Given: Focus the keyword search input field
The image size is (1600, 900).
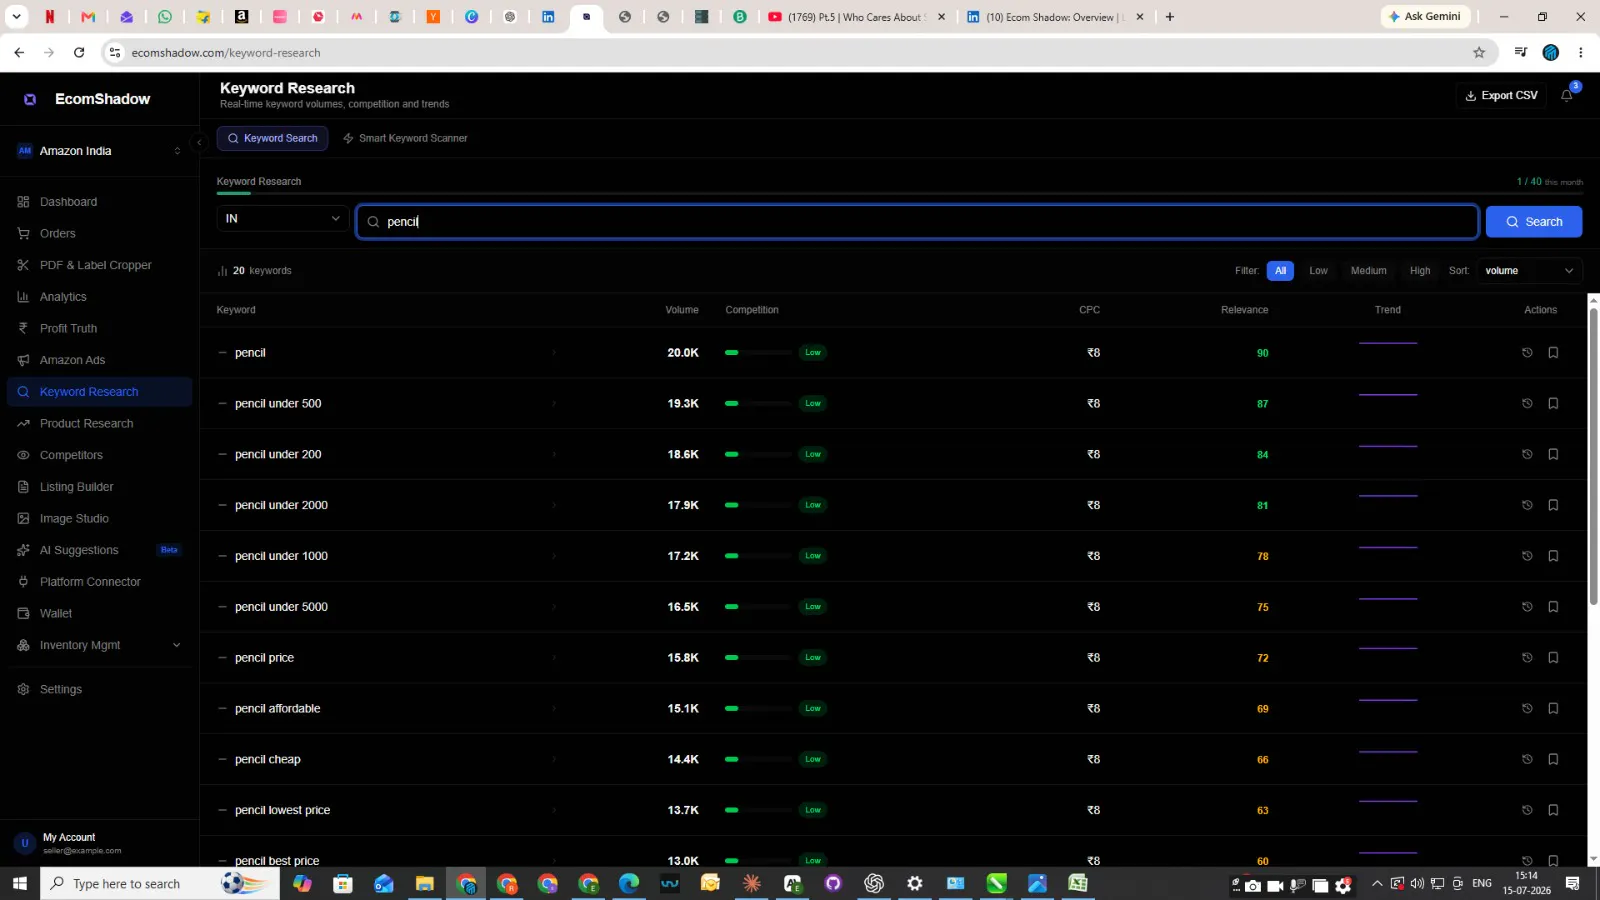Looking at the screenshot, I should pyautogui.click(x=917, y=222).
